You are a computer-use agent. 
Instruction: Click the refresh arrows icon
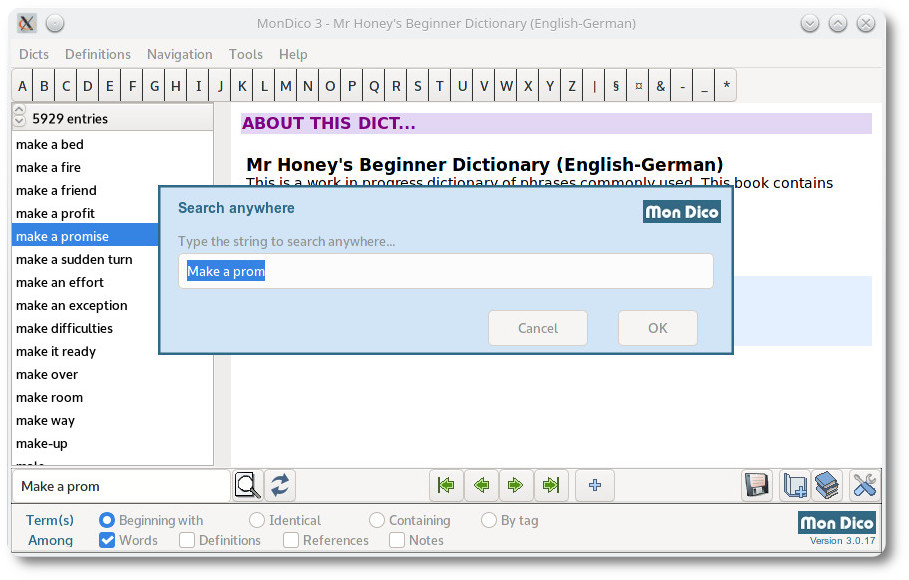[280, 485]
